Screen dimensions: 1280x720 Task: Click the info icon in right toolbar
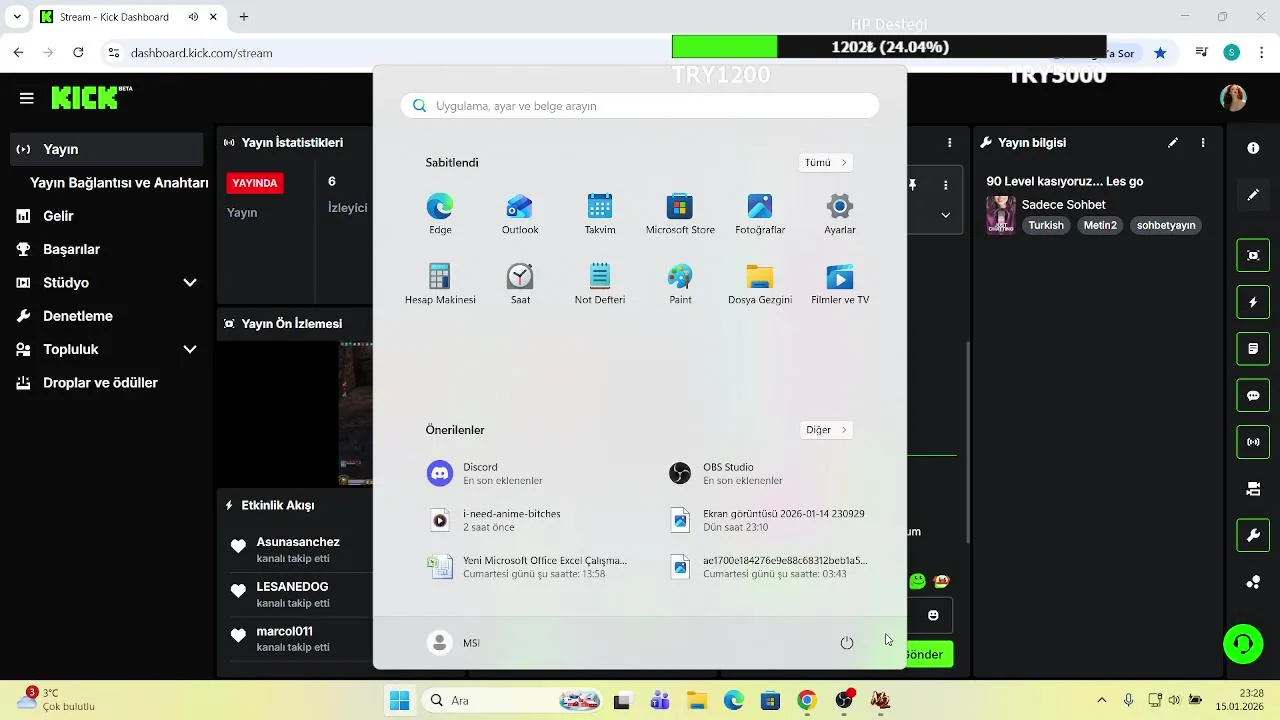click(1253, 148)
